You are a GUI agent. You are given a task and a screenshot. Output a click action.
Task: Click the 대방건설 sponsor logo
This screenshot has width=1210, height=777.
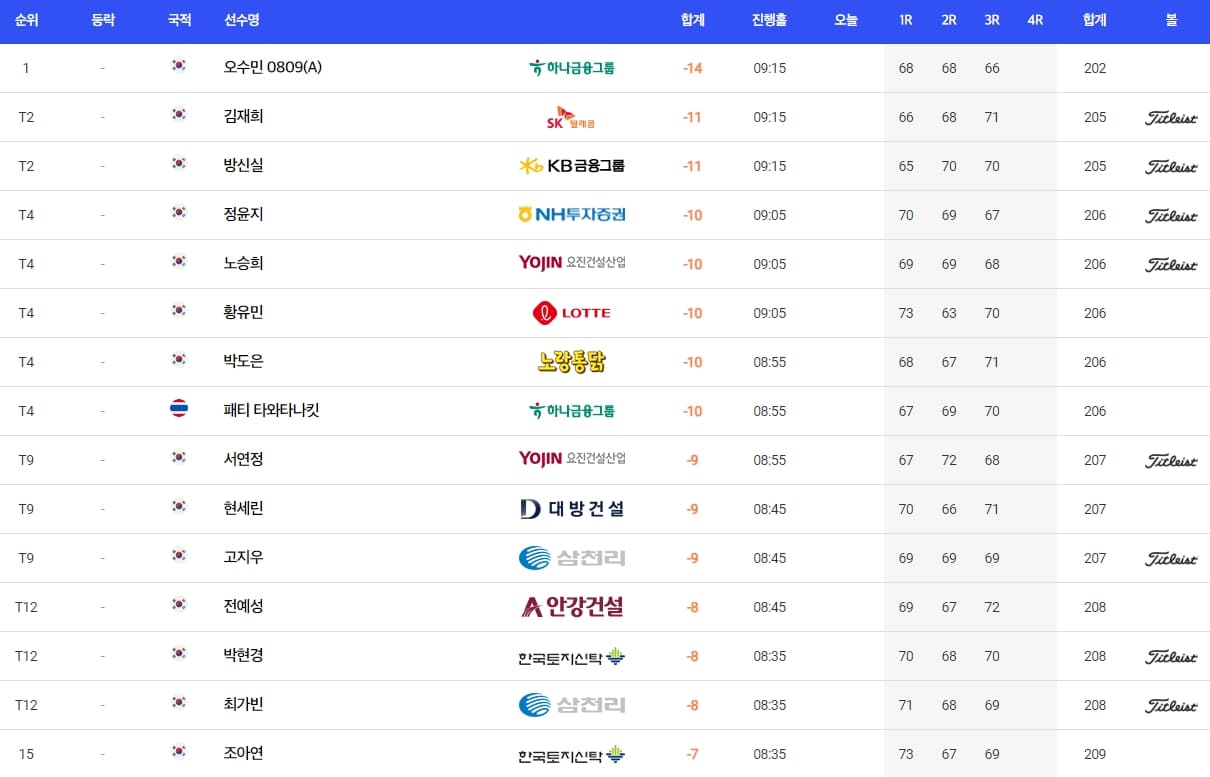(x=571, y=508)
